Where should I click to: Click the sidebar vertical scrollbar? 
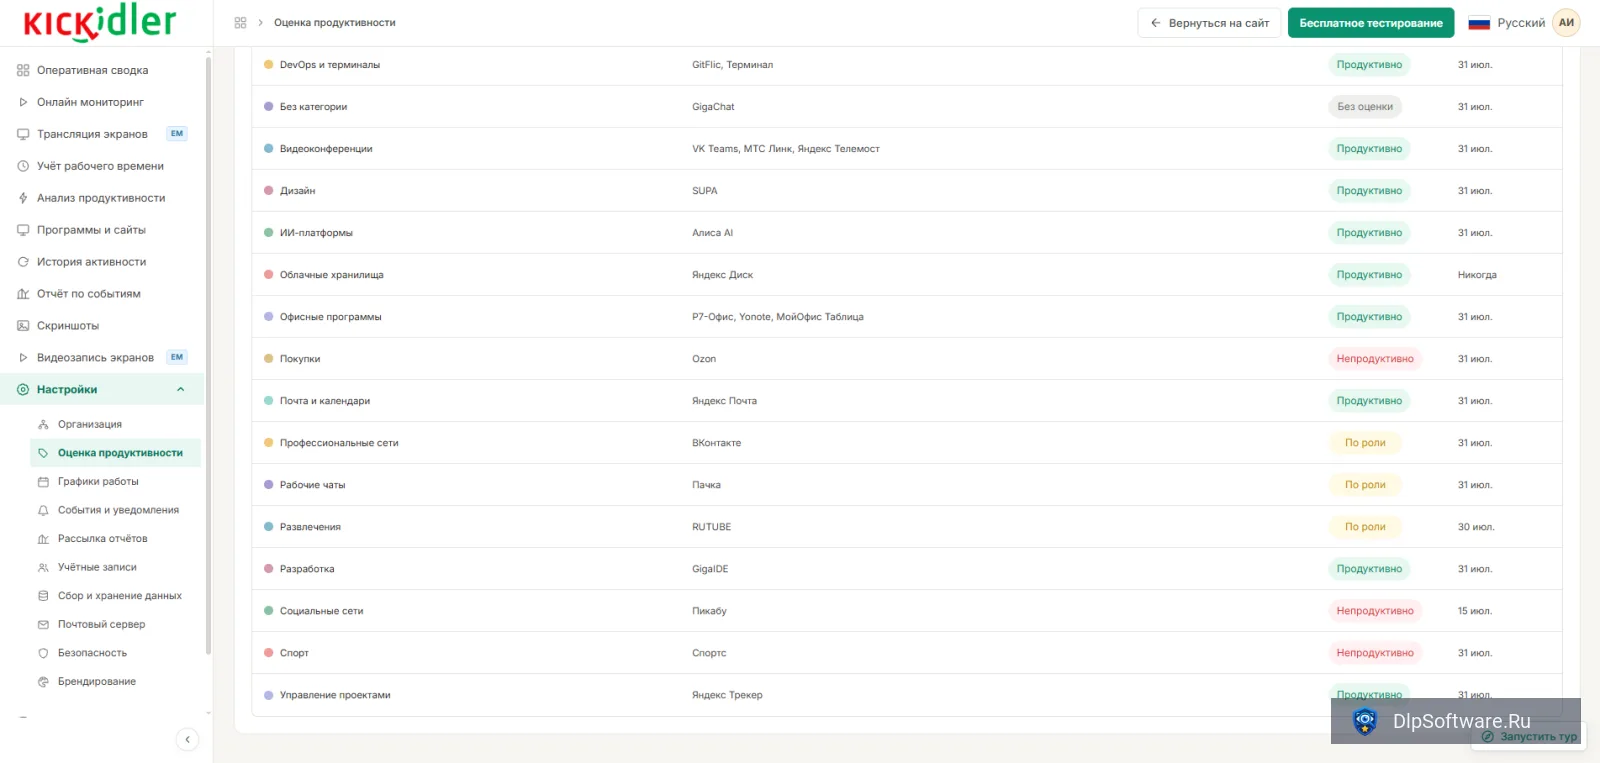208,355
